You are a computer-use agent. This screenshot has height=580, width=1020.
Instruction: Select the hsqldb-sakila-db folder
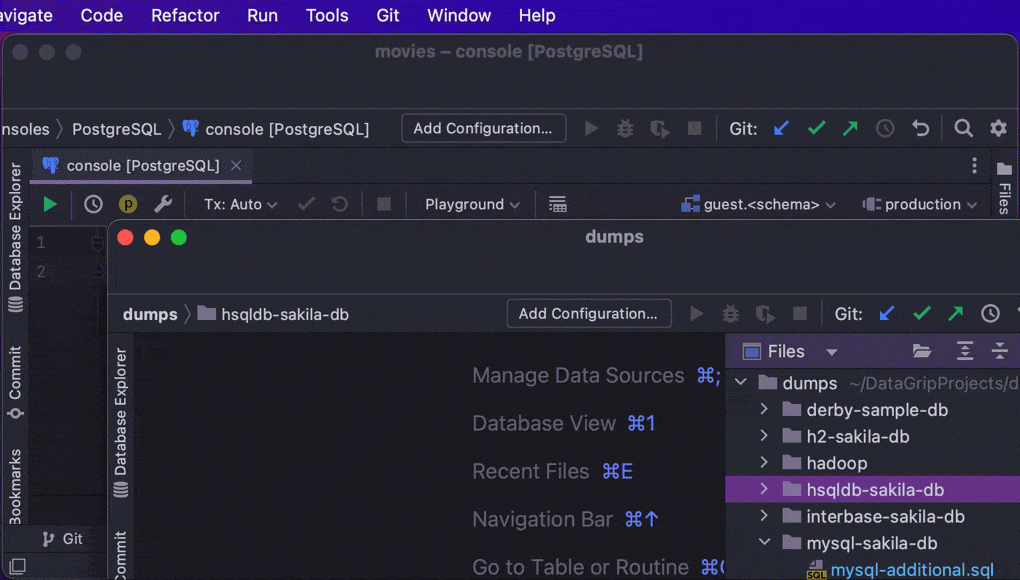[875, 490]
